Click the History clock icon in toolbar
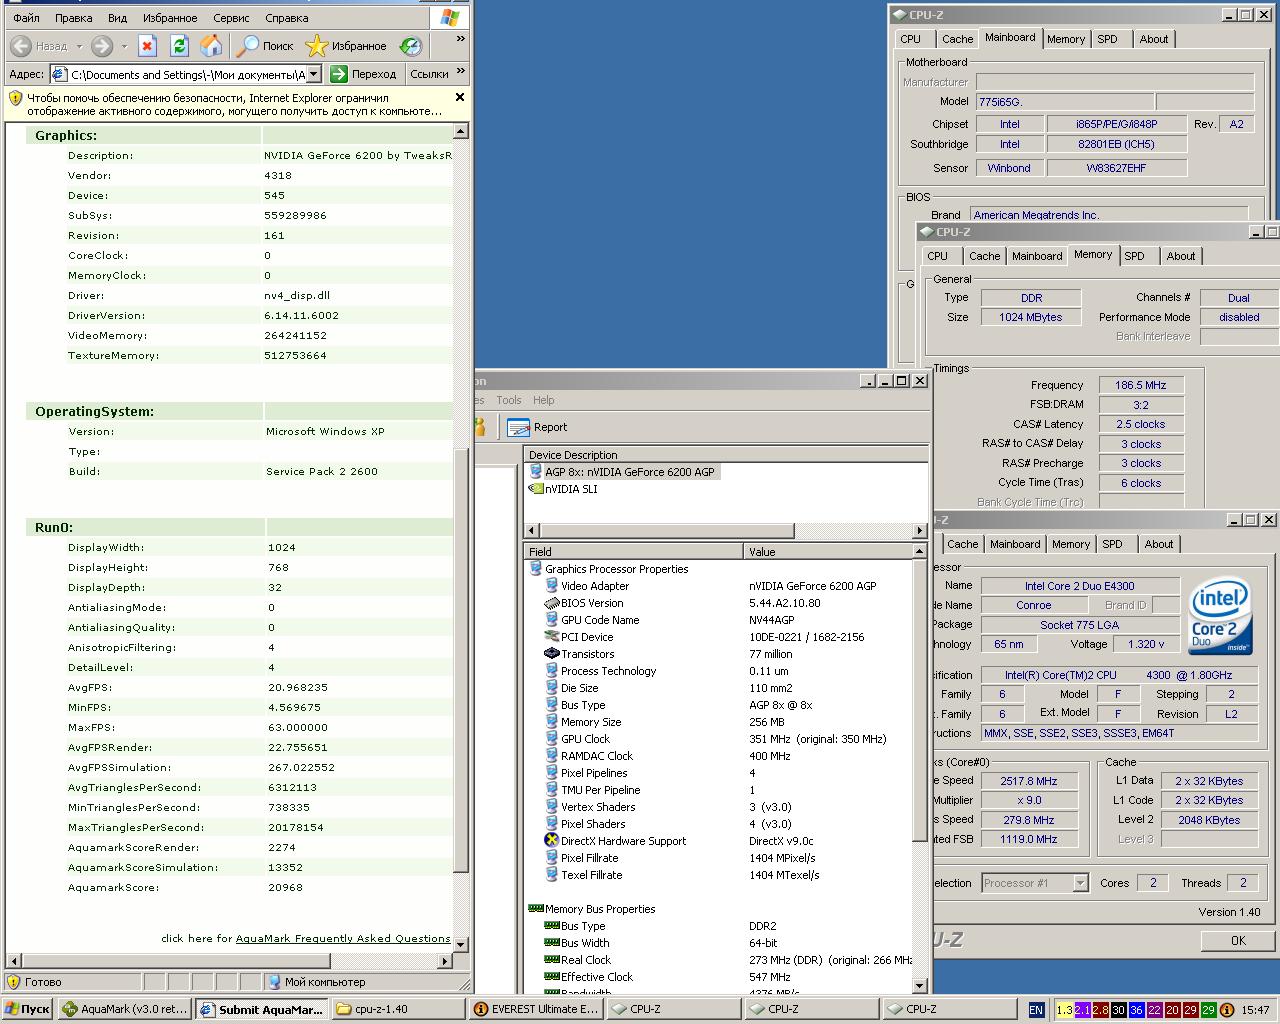The image size is (1280, 1024). pos(410,46)
